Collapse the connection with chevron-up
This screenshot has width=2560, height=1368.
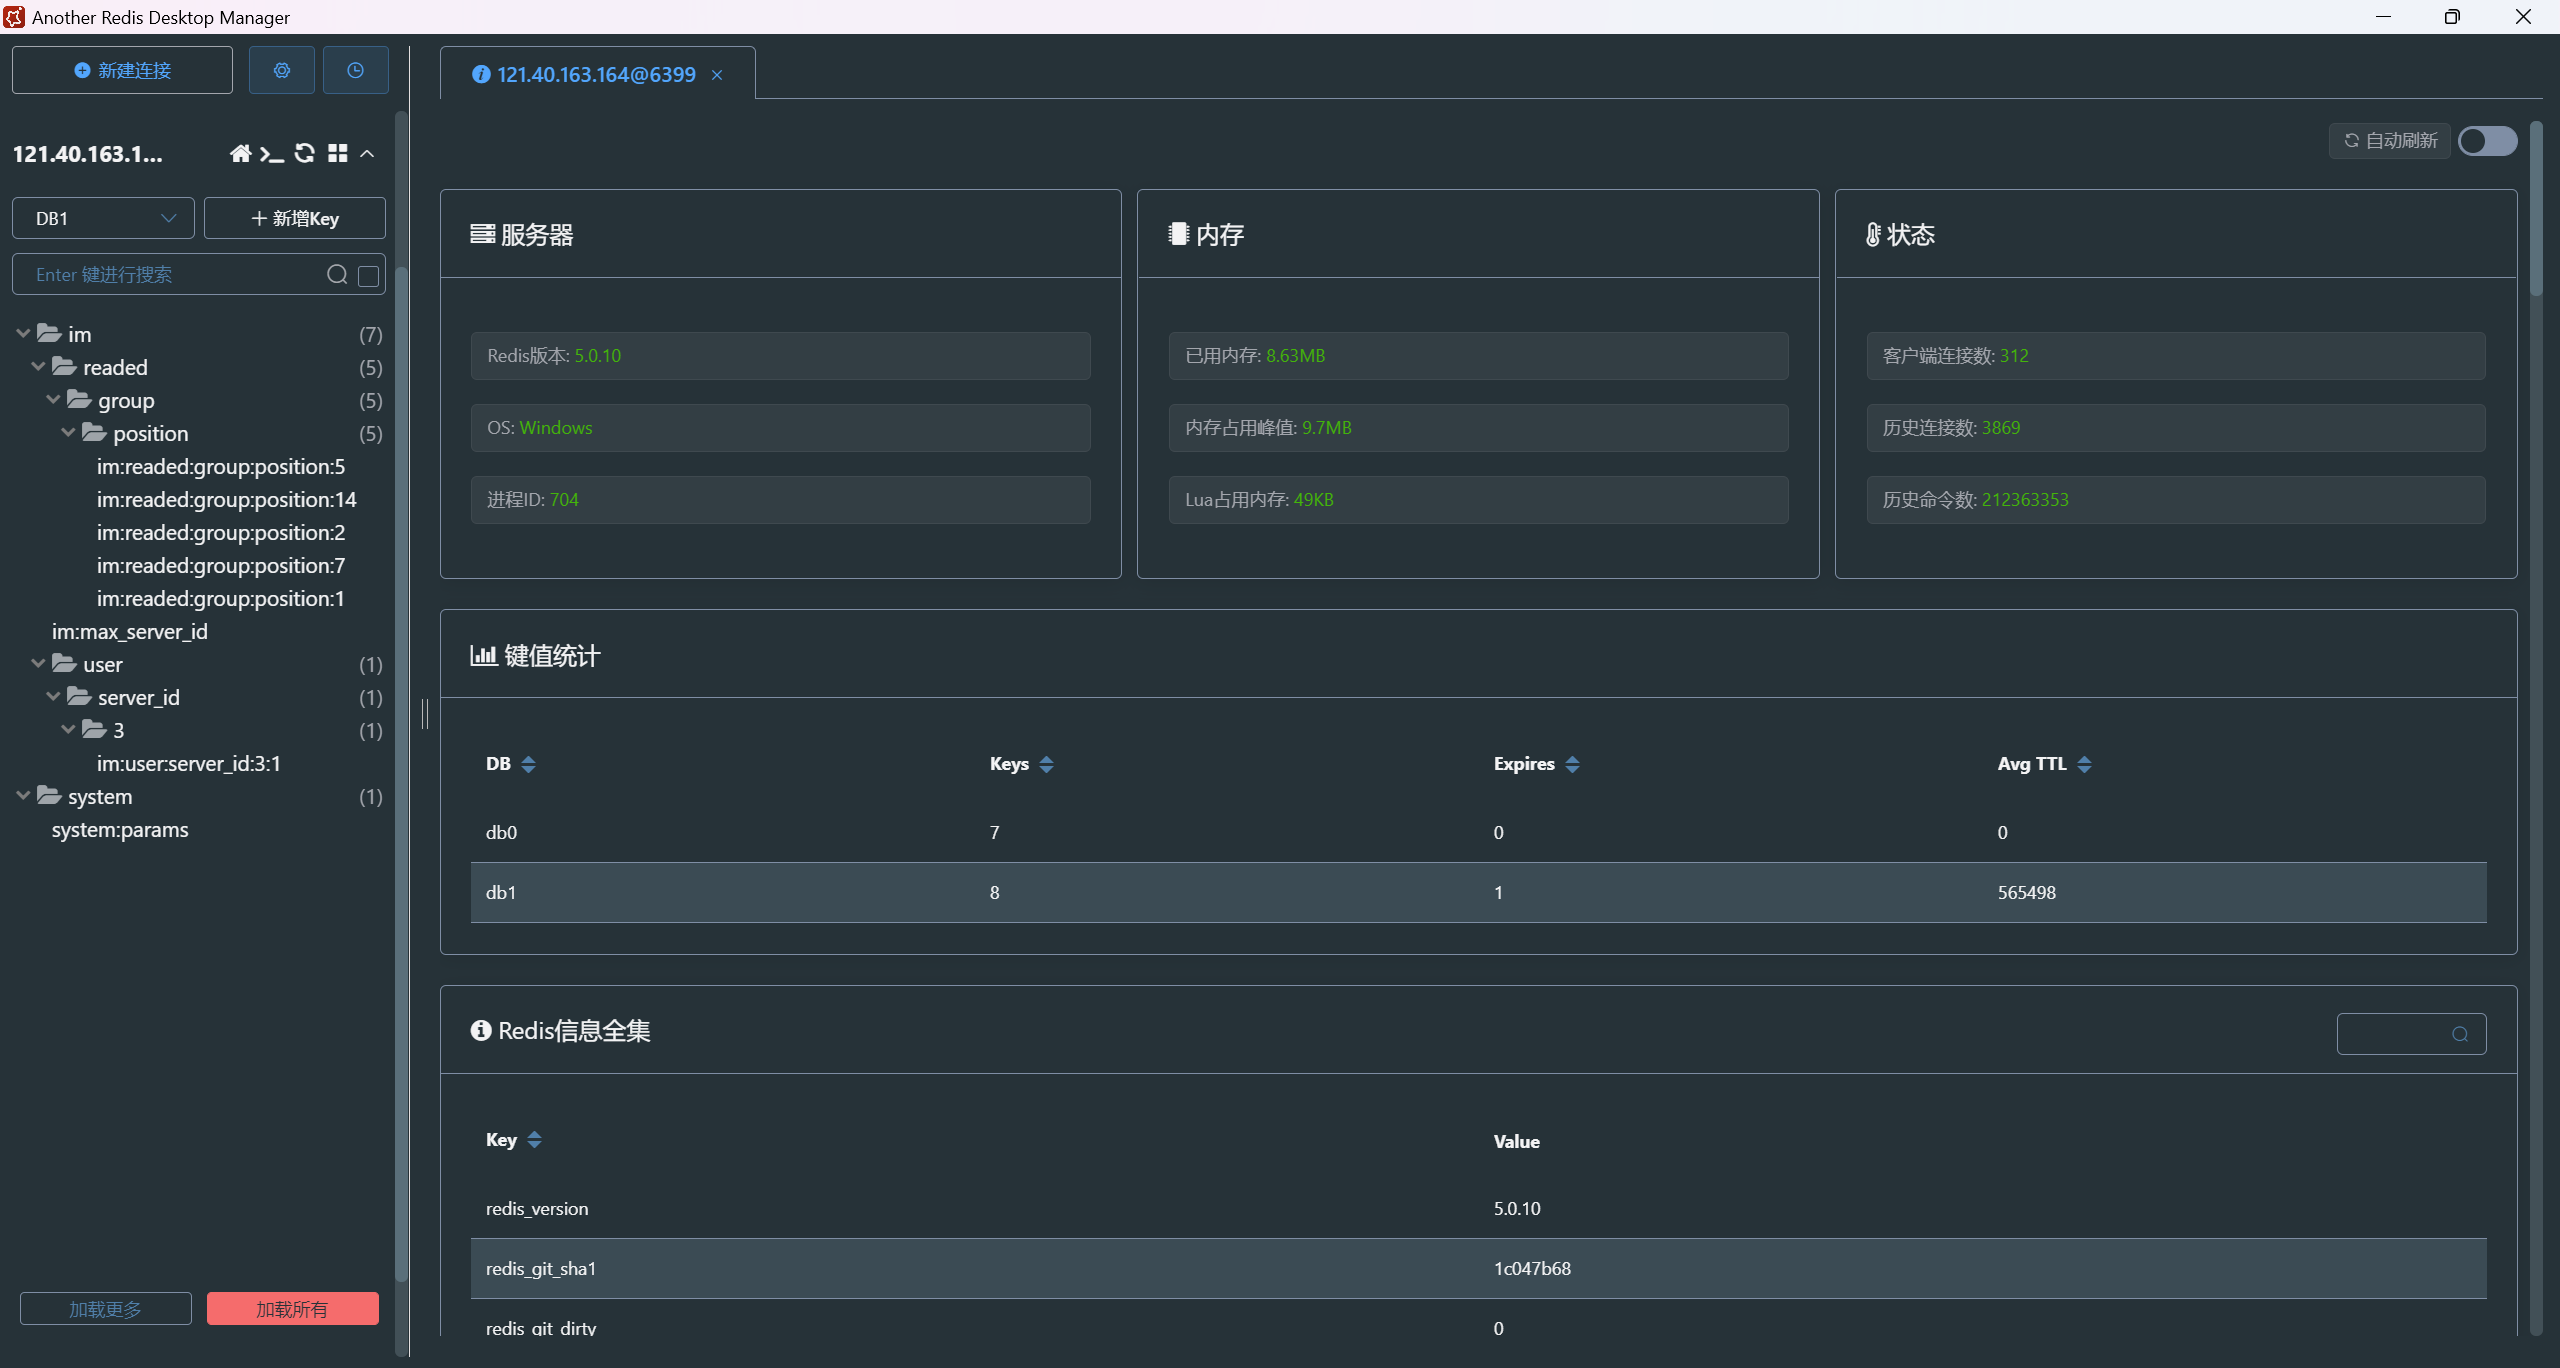(x=367, y=153)
